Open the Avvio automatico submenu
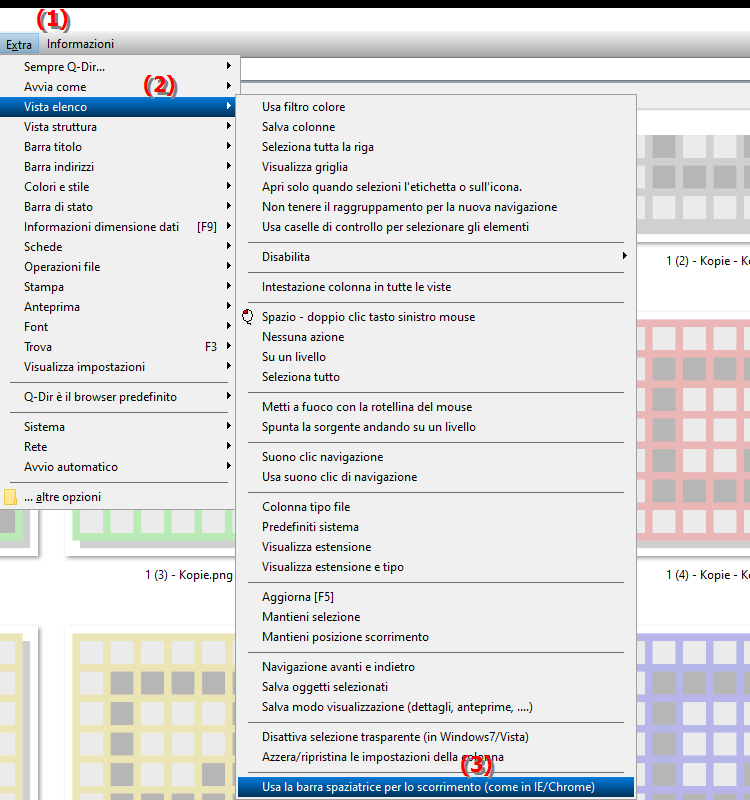The width and height of the screenshot is (750, 800). (117, 467)
